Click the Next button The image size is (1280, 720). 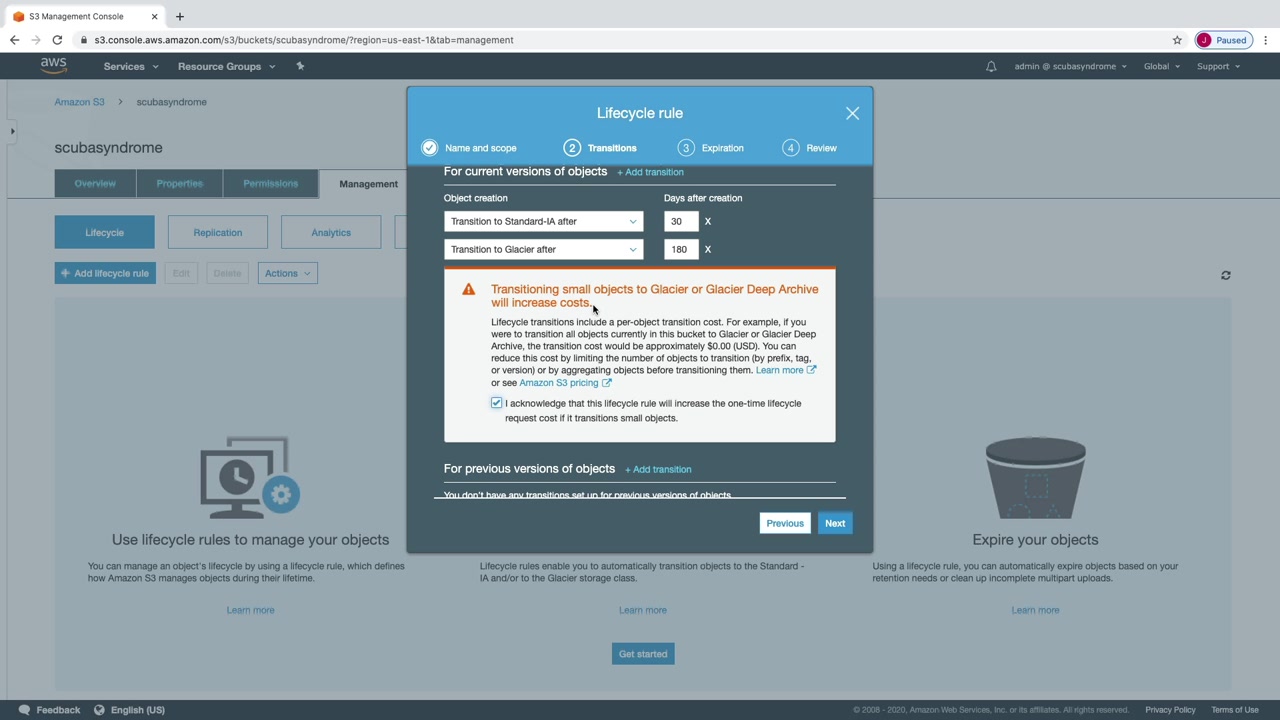coord(835,523)
